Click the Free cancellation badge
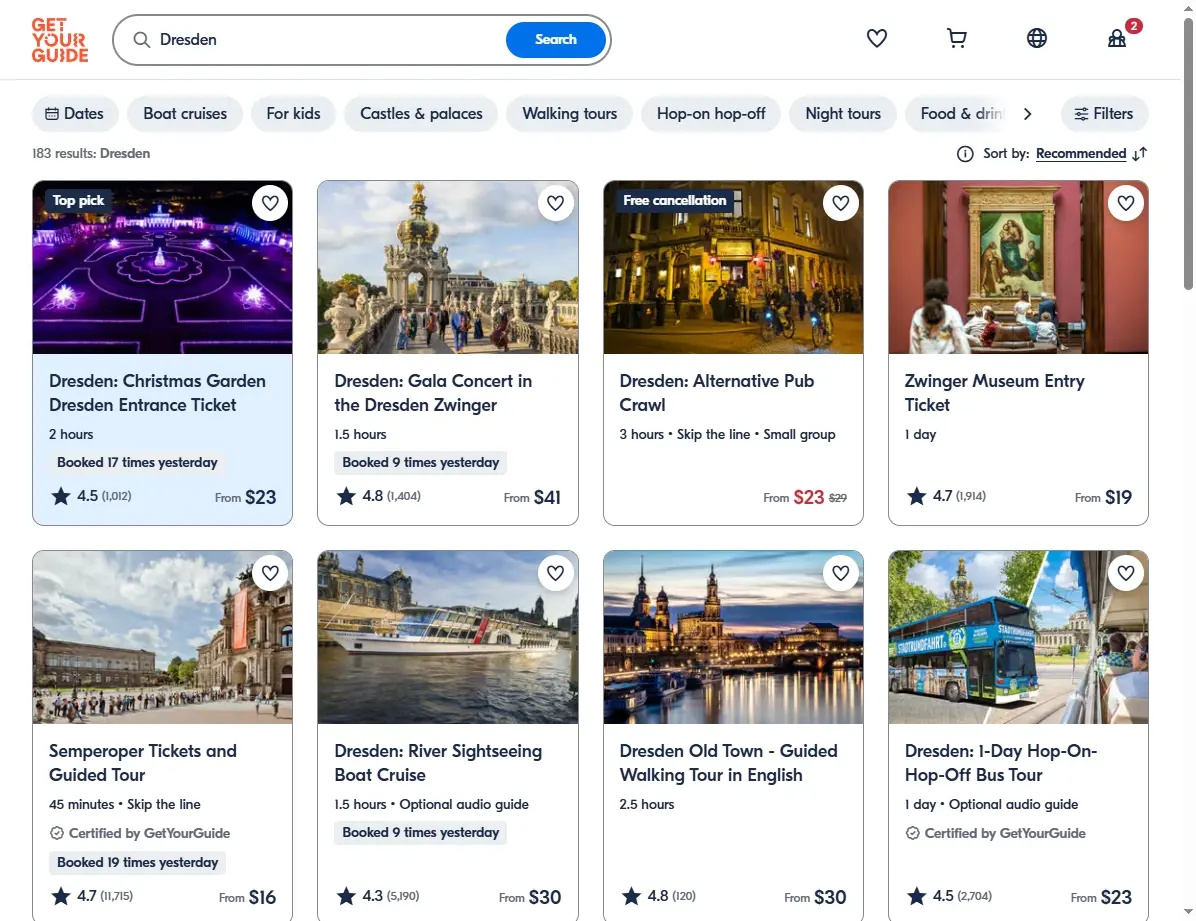 coord(674,200)
